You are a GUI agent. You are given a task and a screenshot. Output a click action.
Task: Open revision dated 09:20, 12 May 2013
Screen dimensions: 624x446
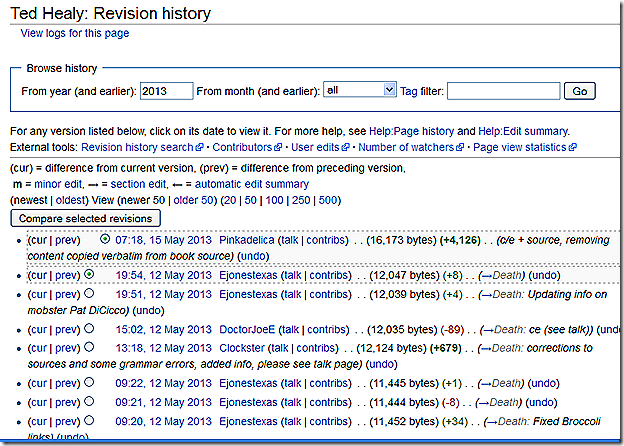pos(164,421)
